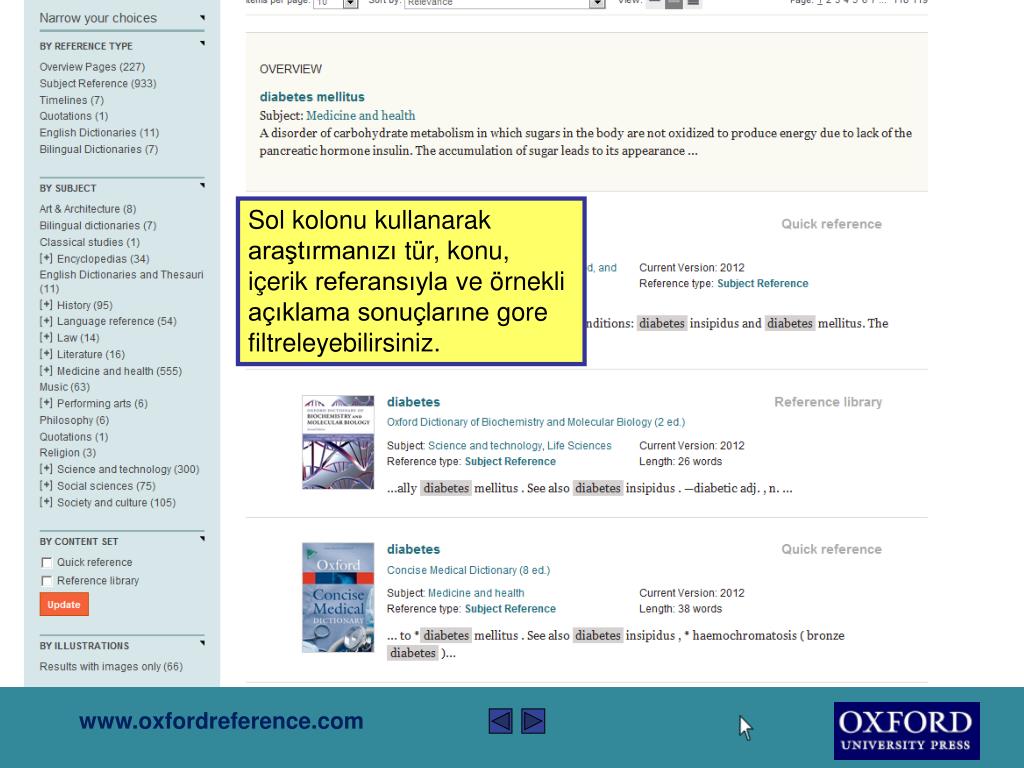
Task: Filter by Music (63)
Action: click(65, 387)
